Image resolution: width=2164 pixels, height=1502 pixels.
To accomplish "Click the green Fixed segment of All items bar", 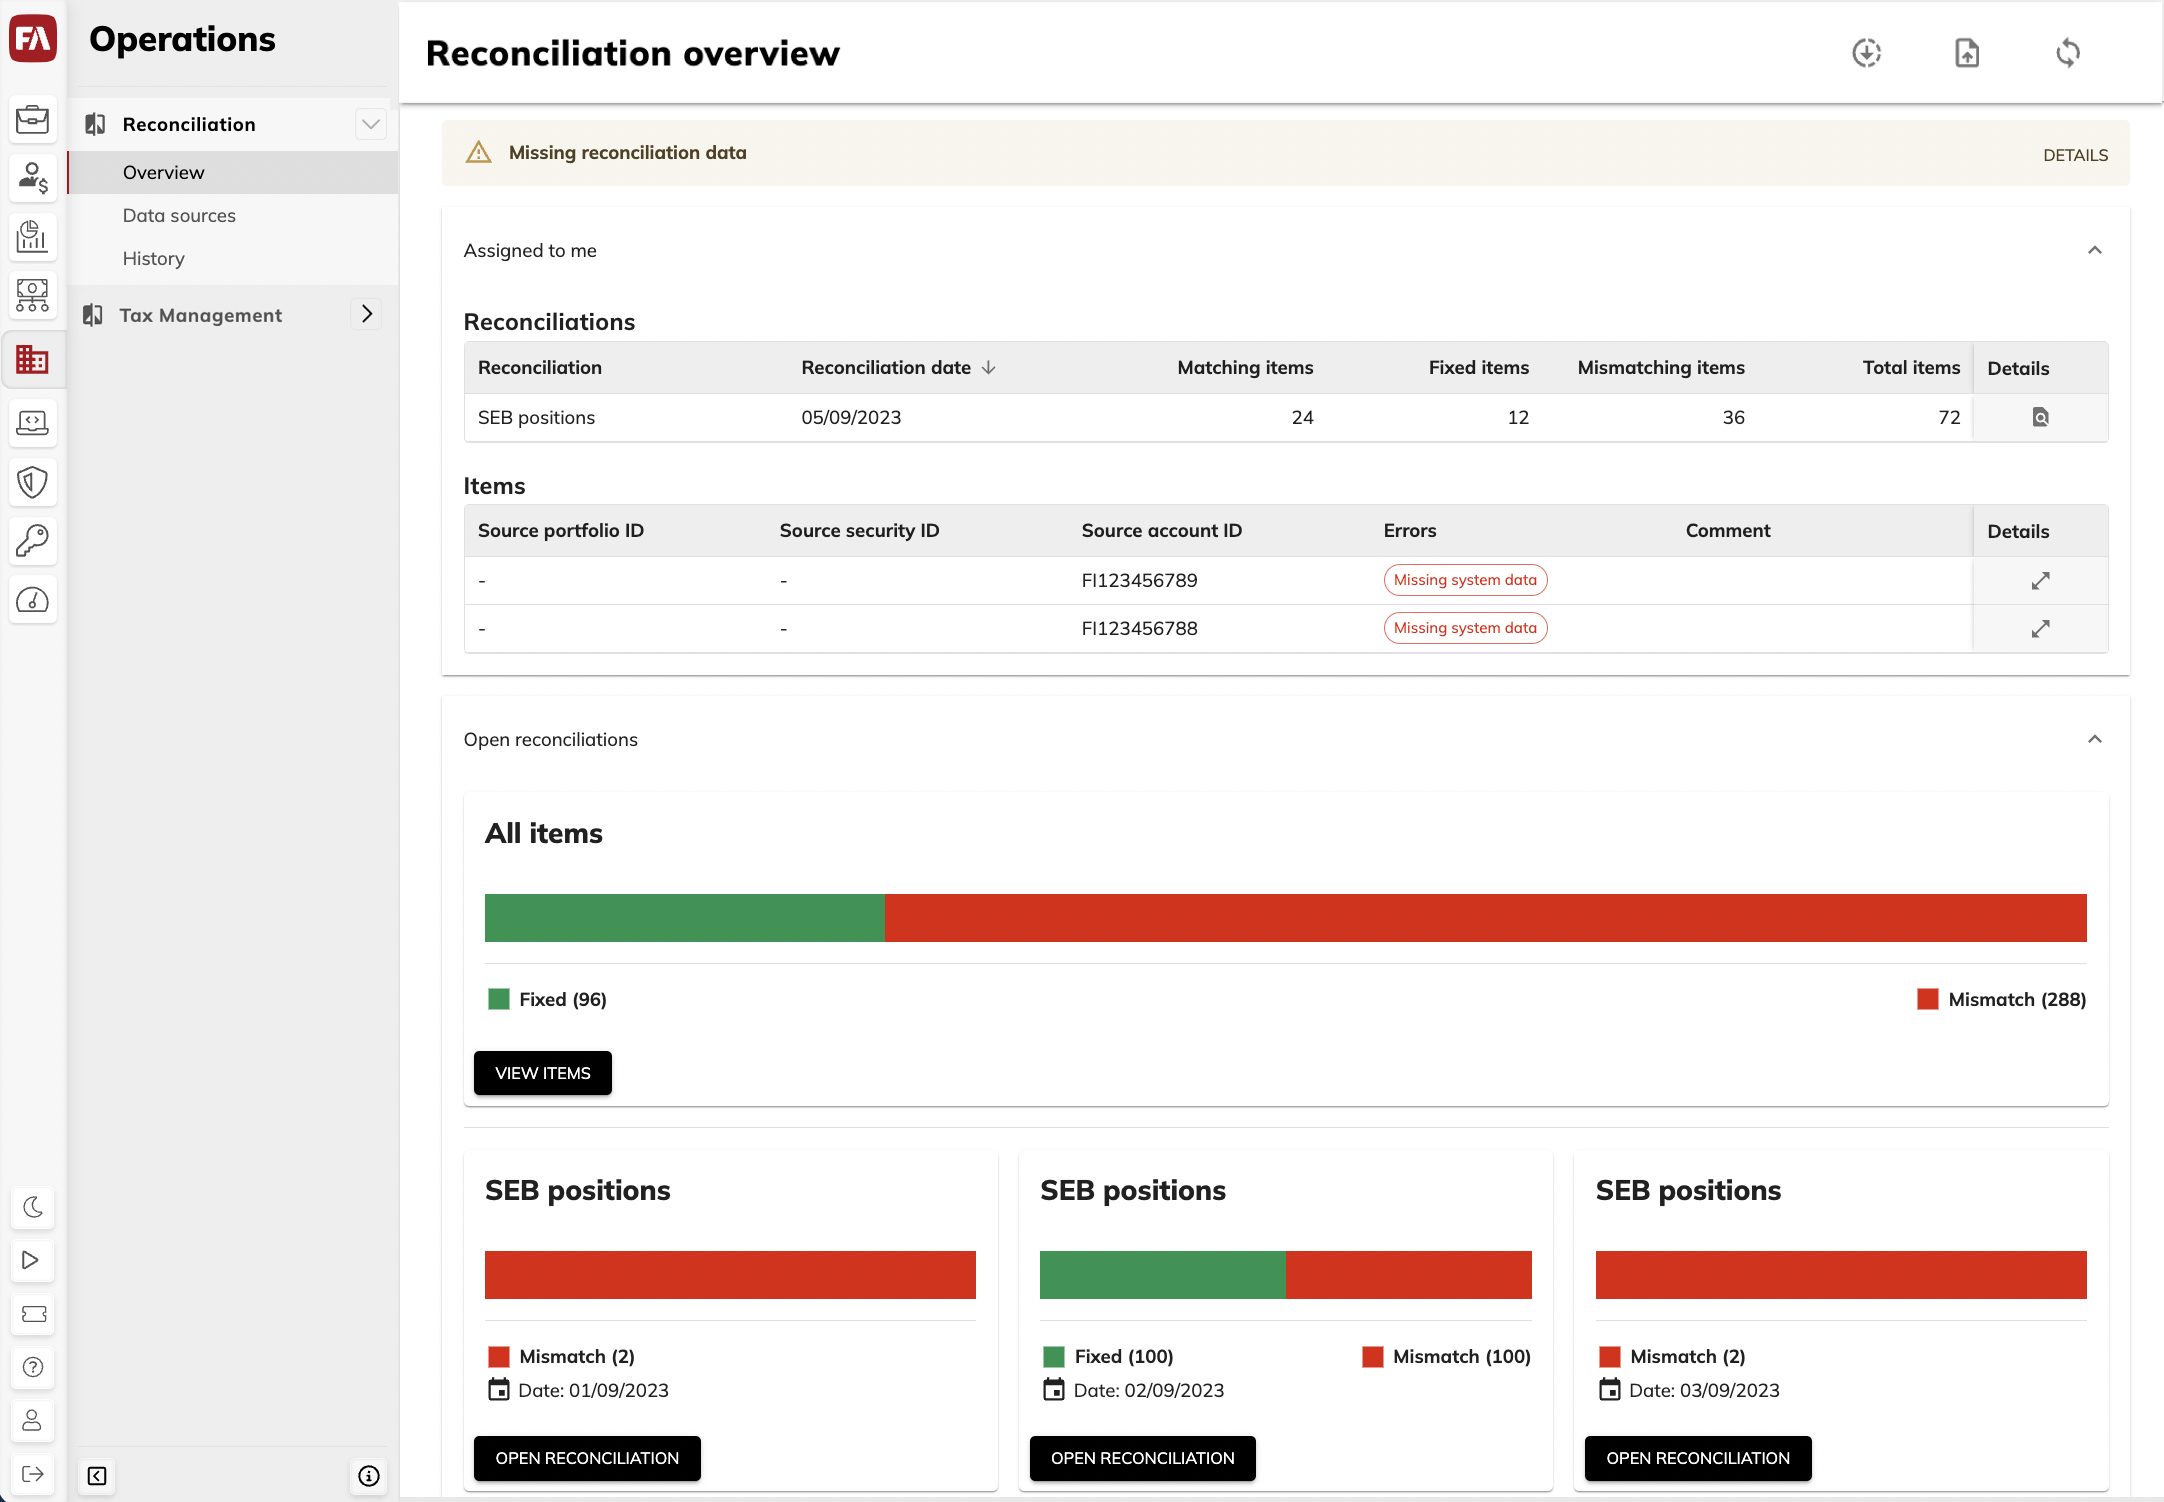I will (x=685, y=918).
